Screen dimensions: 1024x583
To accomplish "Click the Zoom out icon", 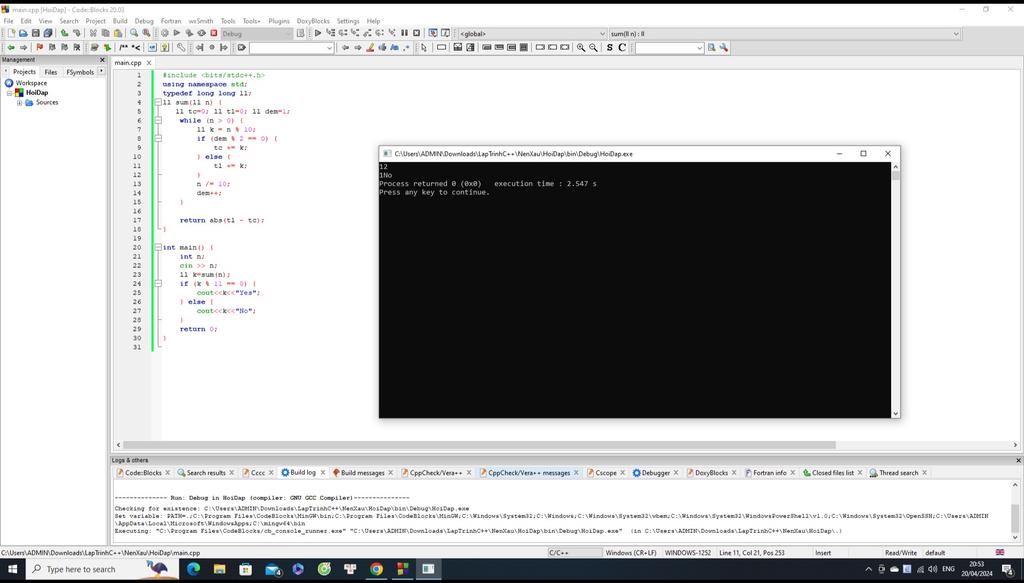I will click(593, 48).
